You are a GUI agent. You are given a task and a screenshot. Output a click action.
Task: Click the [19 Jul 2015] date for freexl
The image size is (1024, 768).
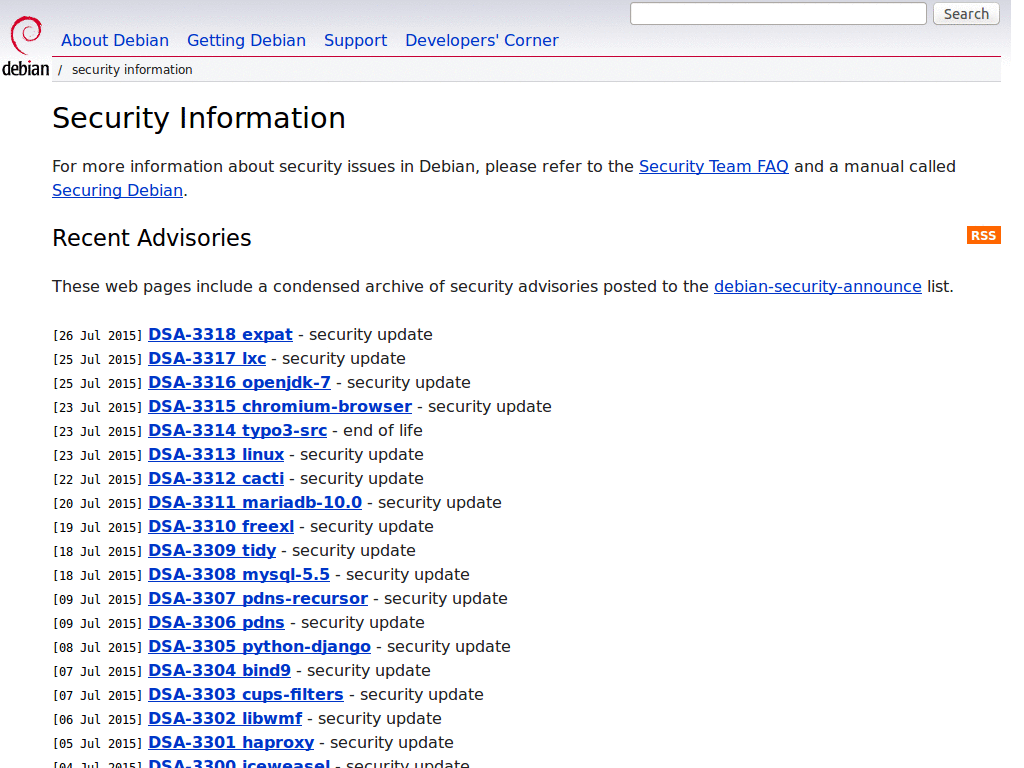pos(97,528)
